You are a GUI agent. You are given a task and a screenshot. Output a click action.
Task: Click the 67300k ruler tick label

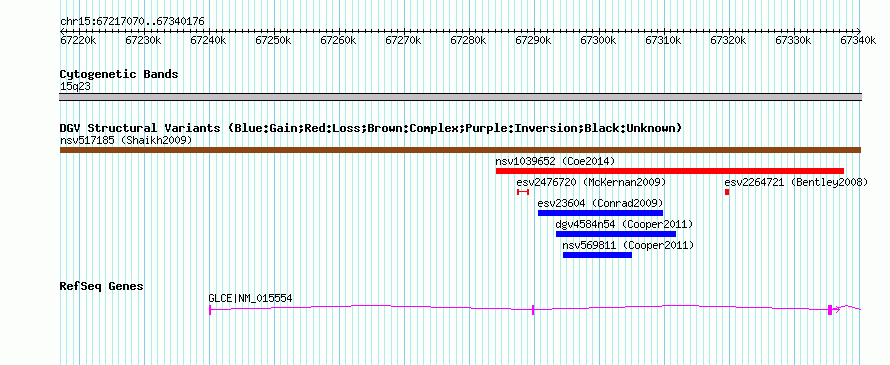598,40
